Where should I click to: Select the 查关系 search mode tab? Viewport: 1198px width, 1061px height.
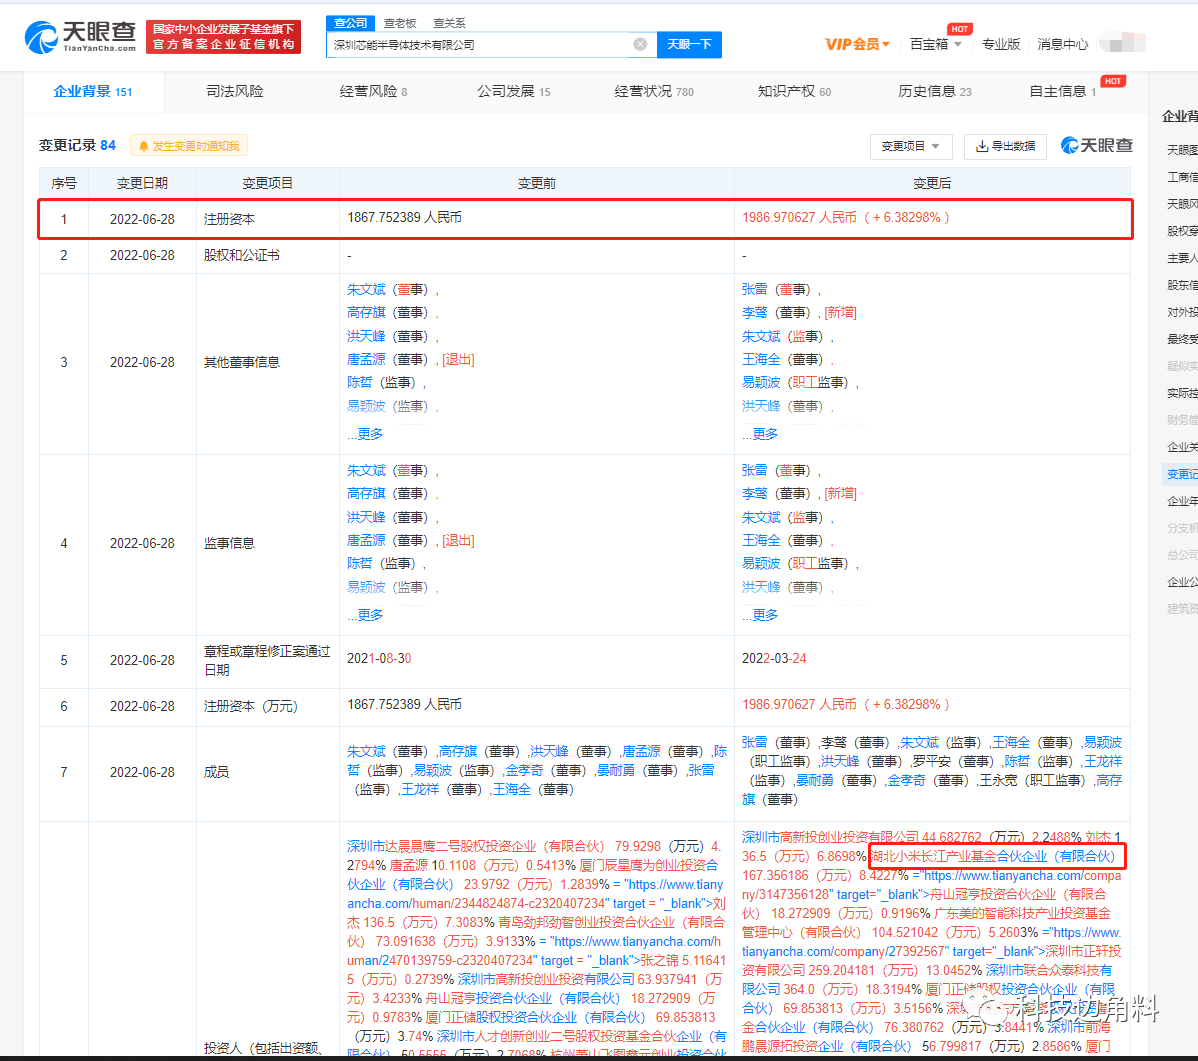[x=449, y=22]
